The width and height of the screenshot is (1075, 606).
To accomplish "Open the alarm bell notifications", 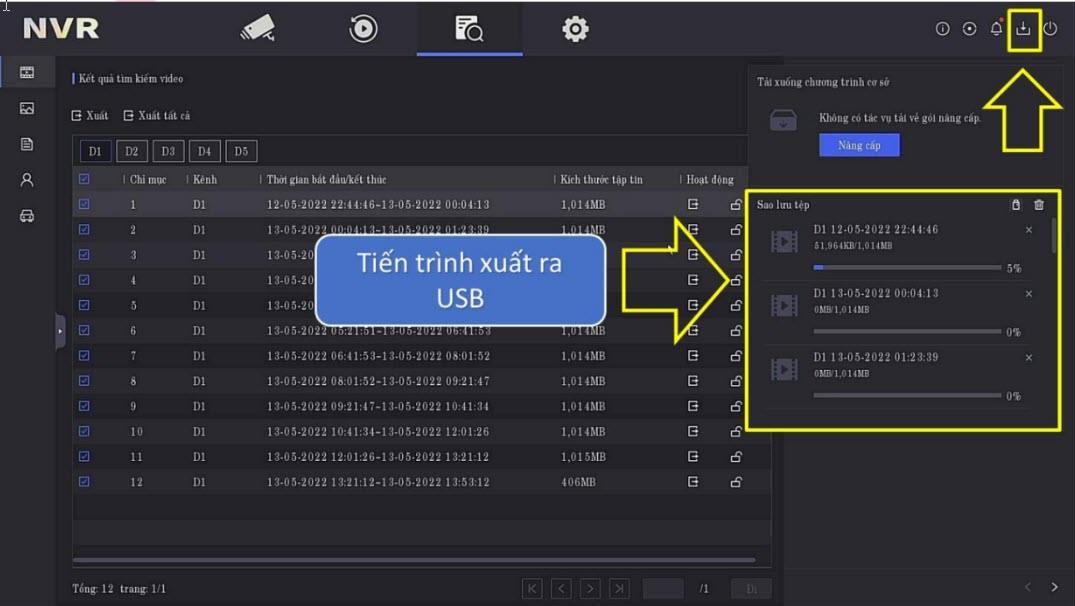I will (x=996, y=29).
